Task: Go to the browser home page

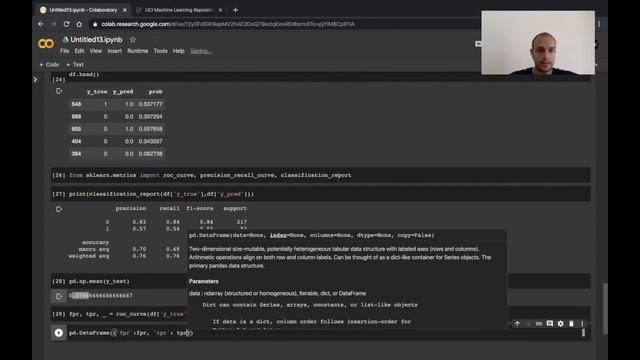Action: pyautogui.click(x=79, y=24)
